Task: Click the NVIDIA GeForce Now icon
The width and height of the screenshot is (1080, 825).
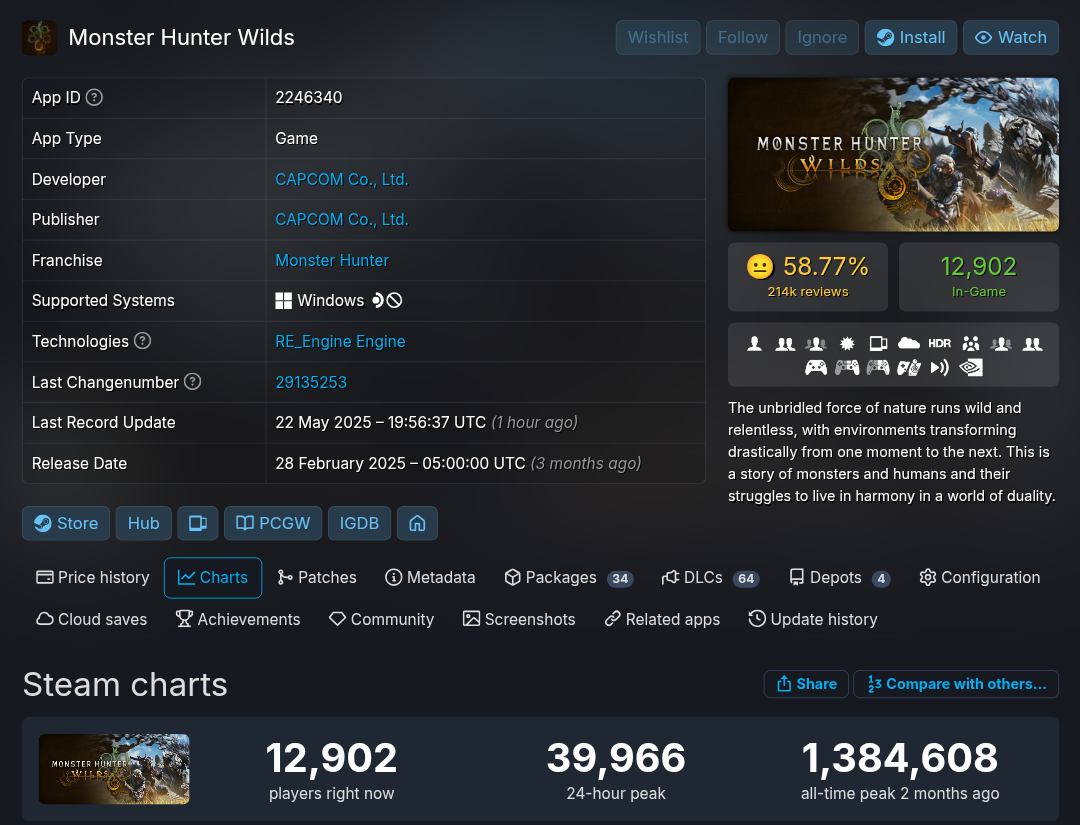Action: [970, 368]
